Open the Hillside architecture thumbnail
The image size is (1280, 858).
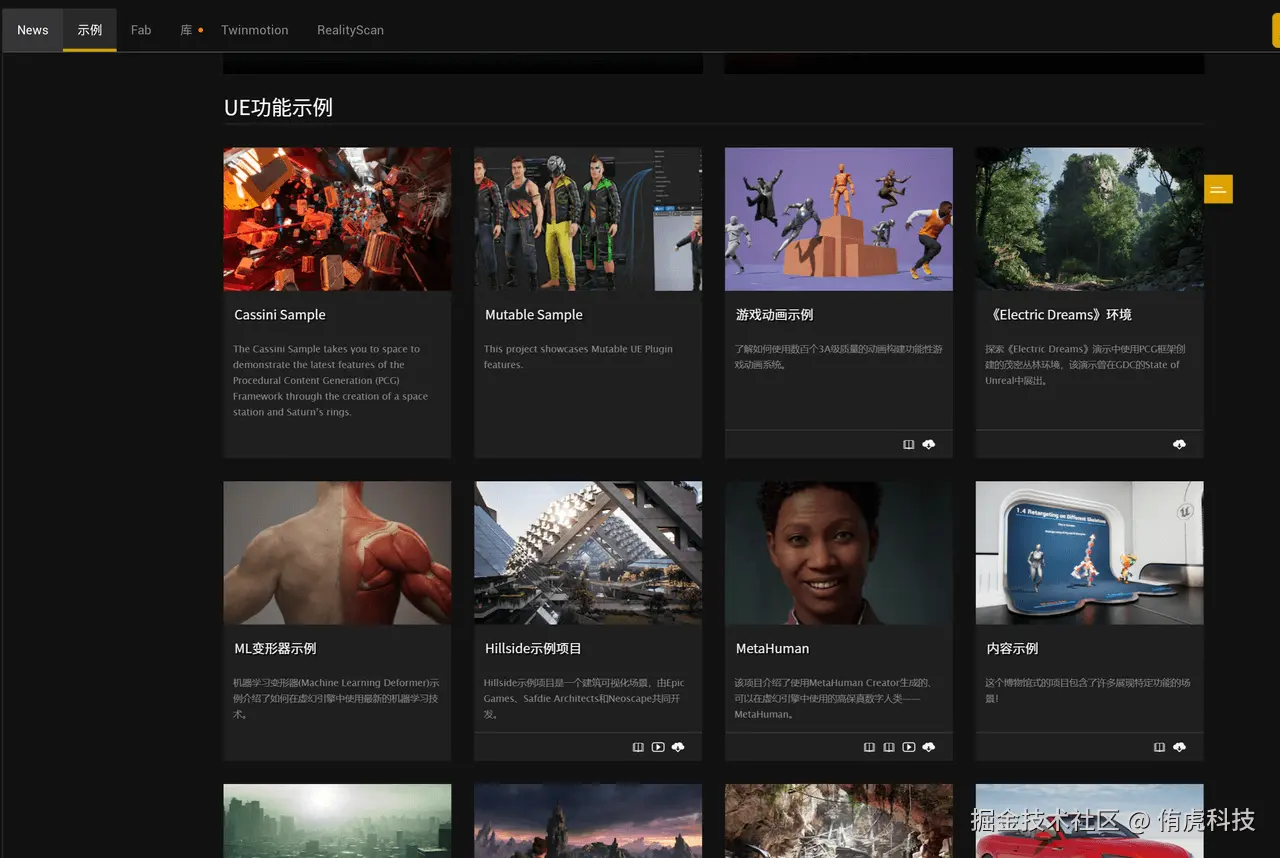pyautogui.click(x=588, y=553)
